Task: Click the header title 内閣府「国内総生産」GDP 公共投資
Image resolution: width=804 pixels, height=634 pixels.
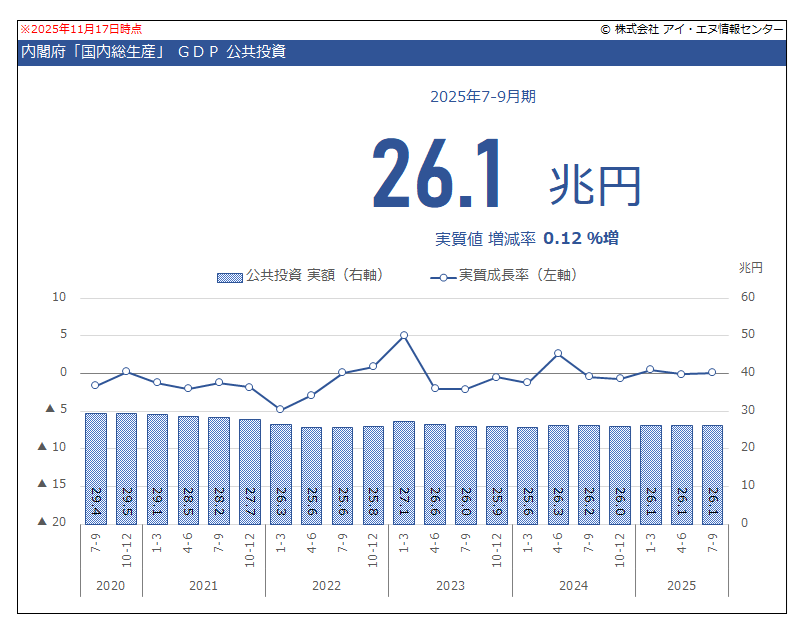Action: [153, 52]
